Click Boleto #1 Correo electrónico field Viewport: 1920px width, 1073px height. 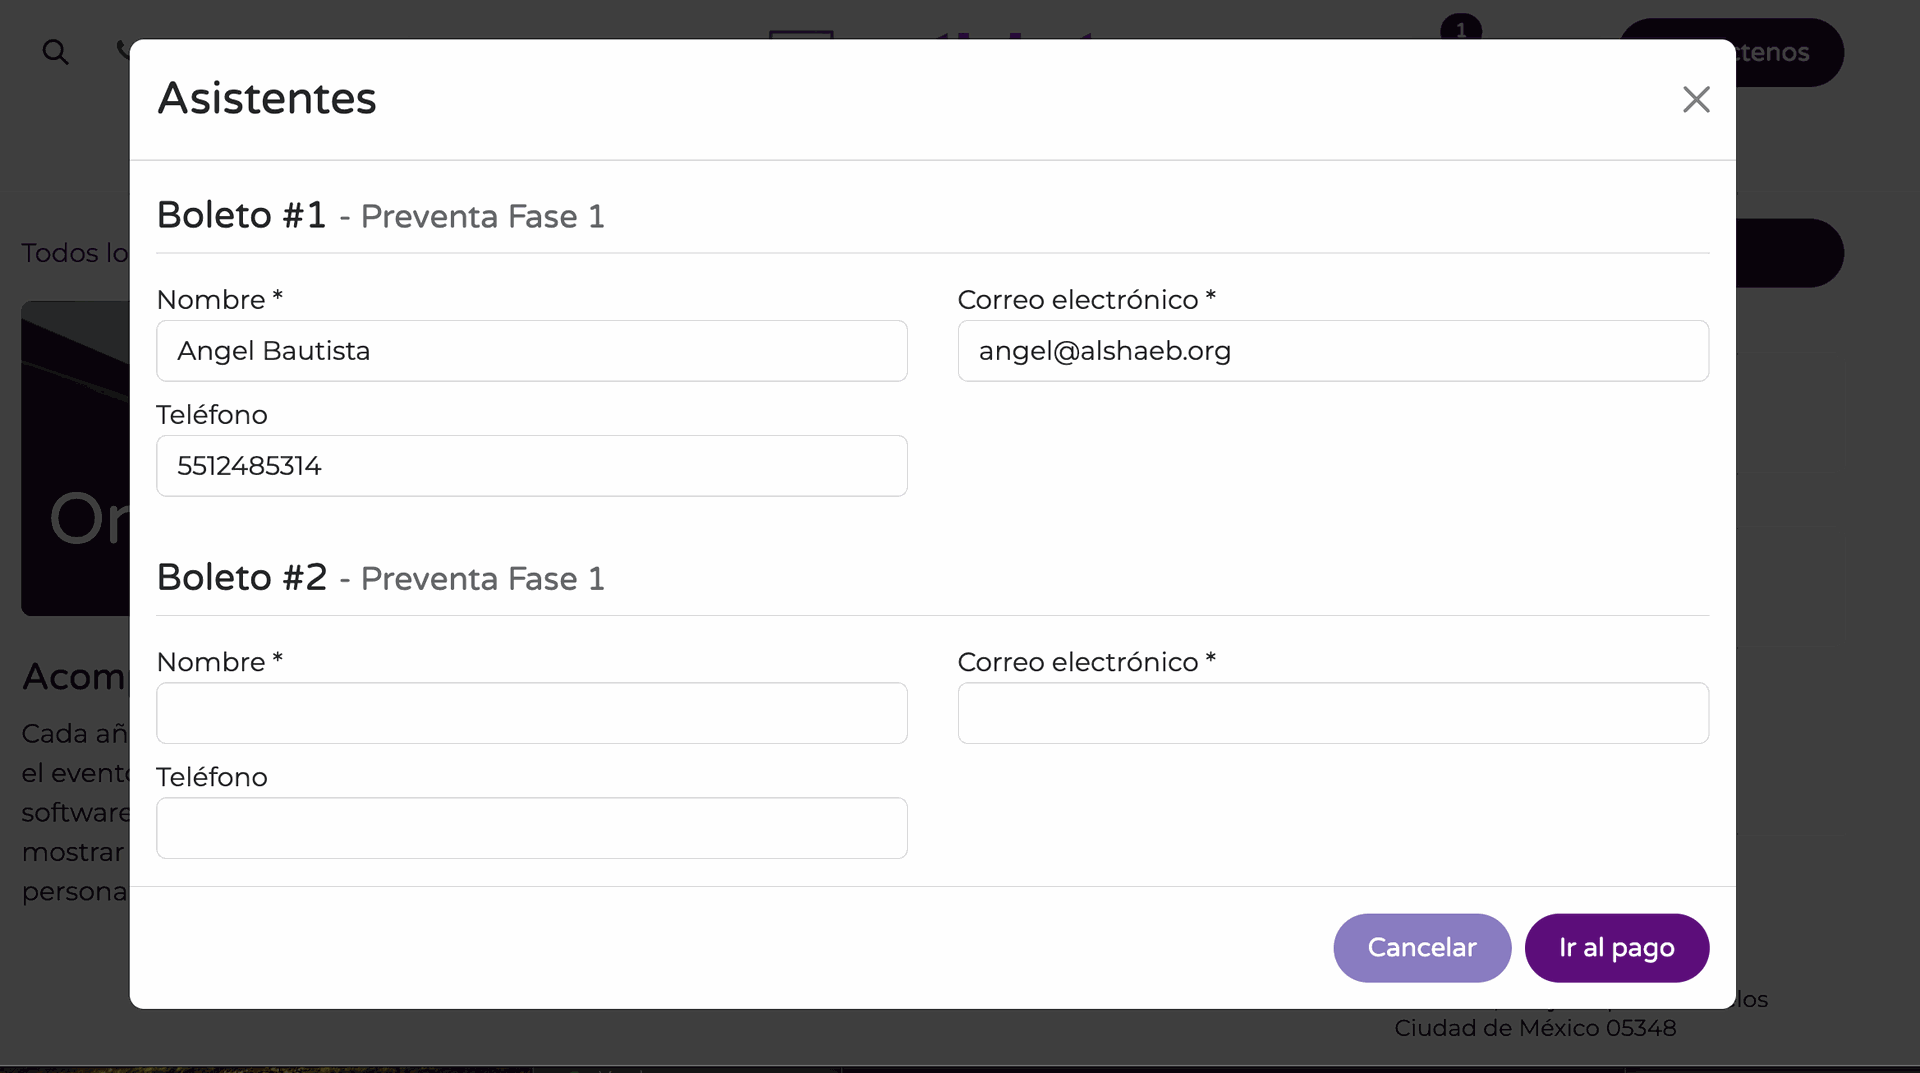tap(1333, 351)
